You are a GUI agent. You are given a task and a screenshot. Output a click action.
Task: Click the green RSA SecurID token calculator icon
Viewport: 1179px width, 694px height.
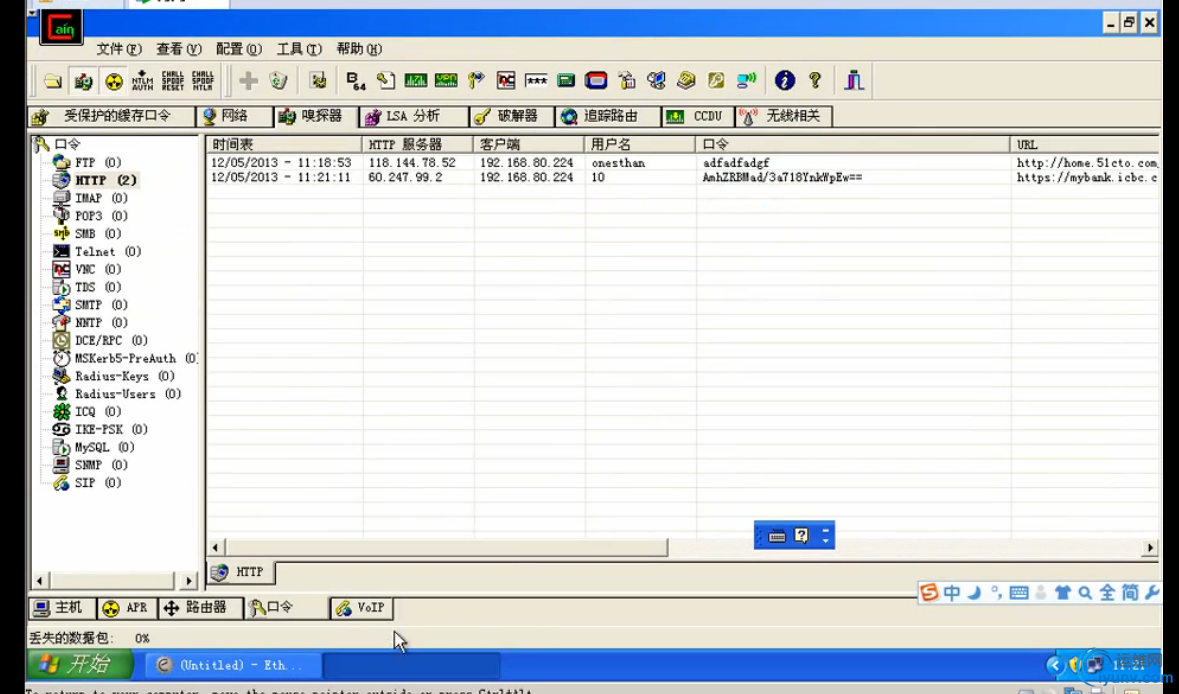click(x=566, y=80)
